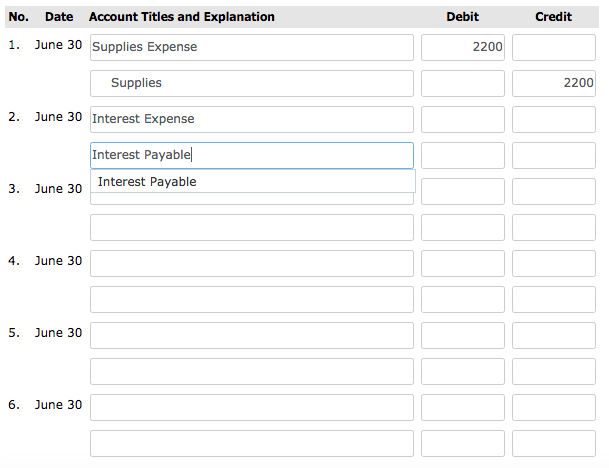This screenshot has height=468, width=609.
Task: Click the credit field beside Interest Payable input
Action: coord(553,155)
